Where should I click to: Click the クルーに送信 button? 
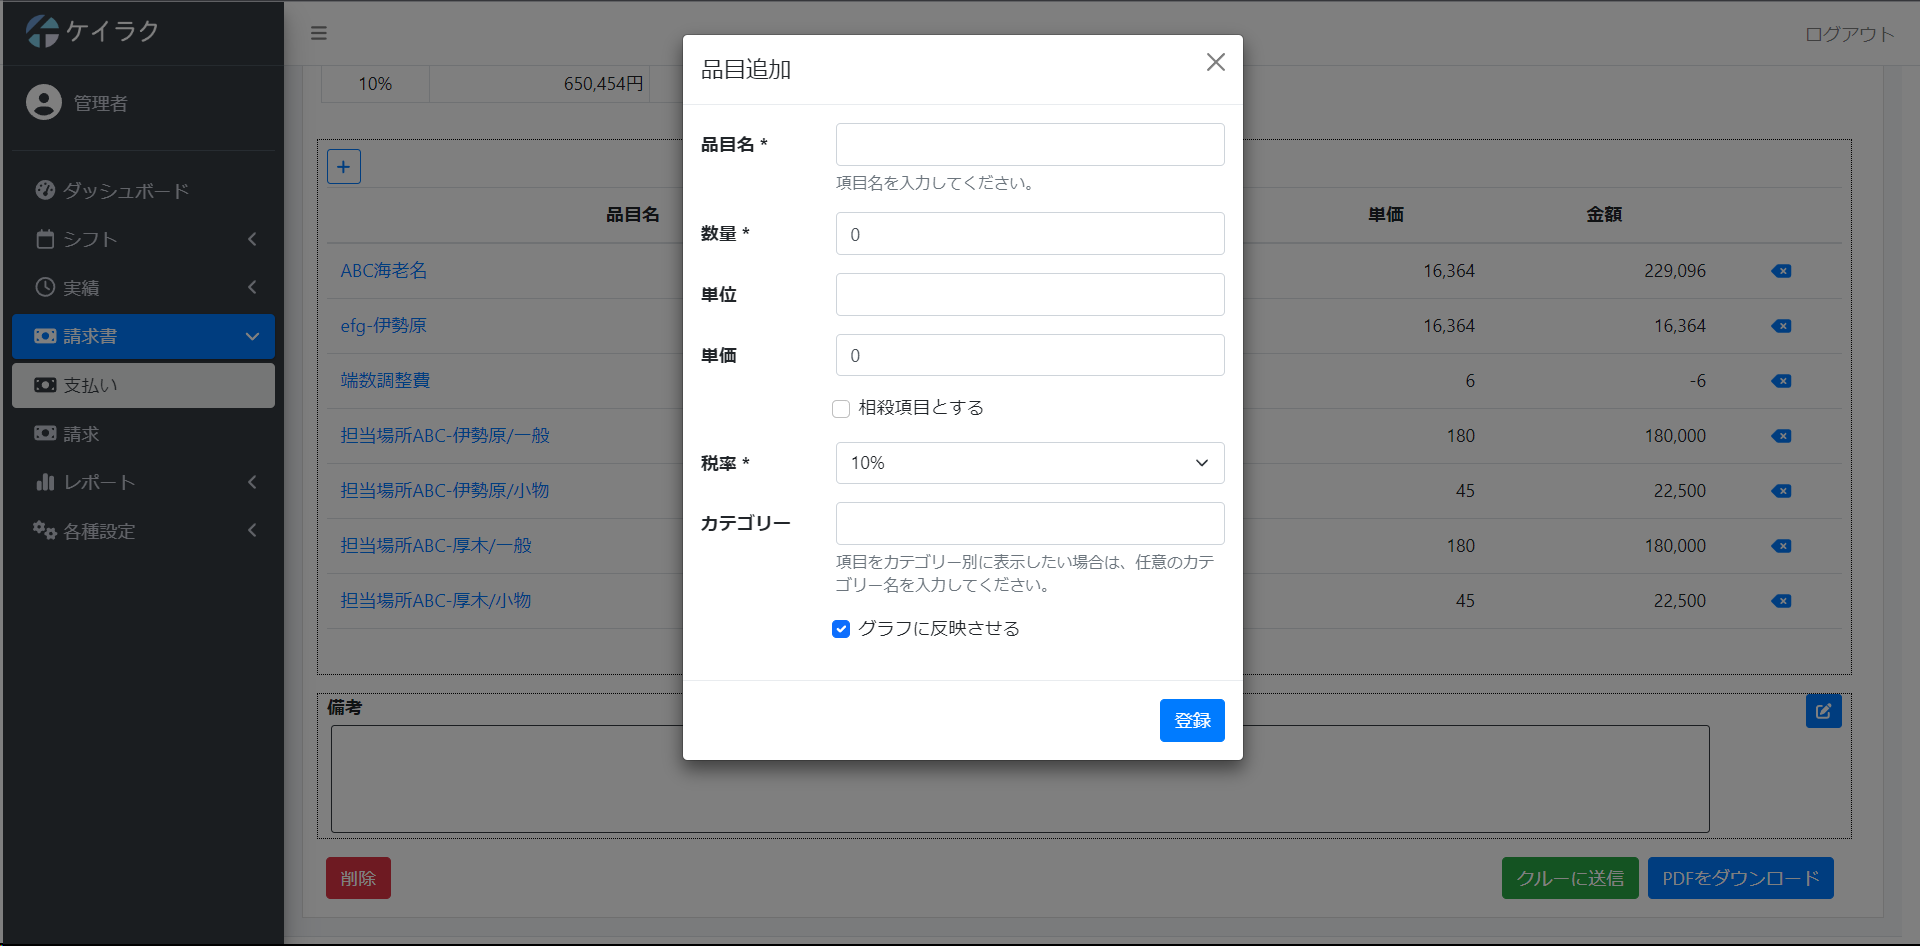1570,878
